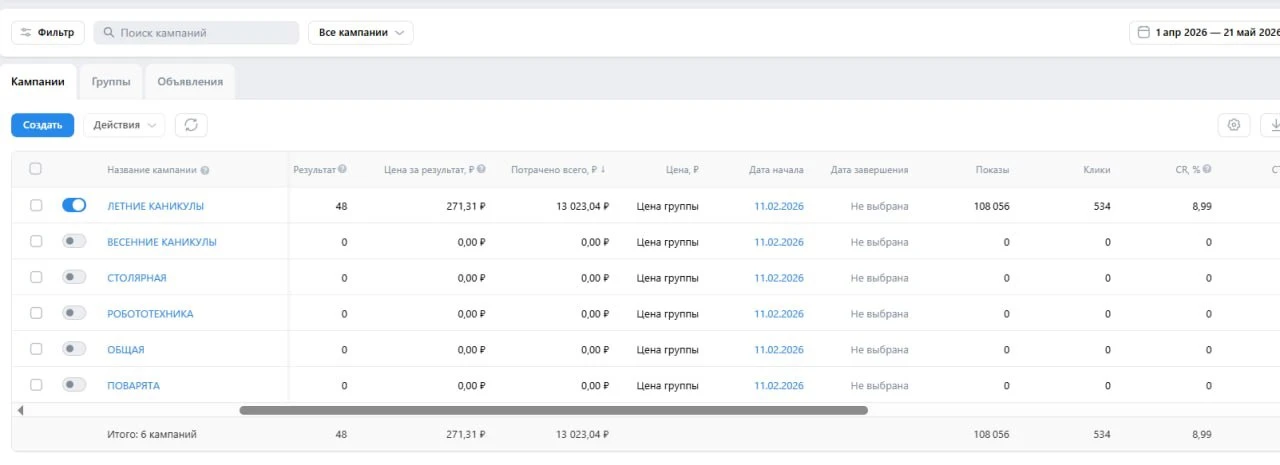Screen dimensions: 1280x465
Task: Check the ПОВАРЯТА row checkbox
Action: click(36, 385)
